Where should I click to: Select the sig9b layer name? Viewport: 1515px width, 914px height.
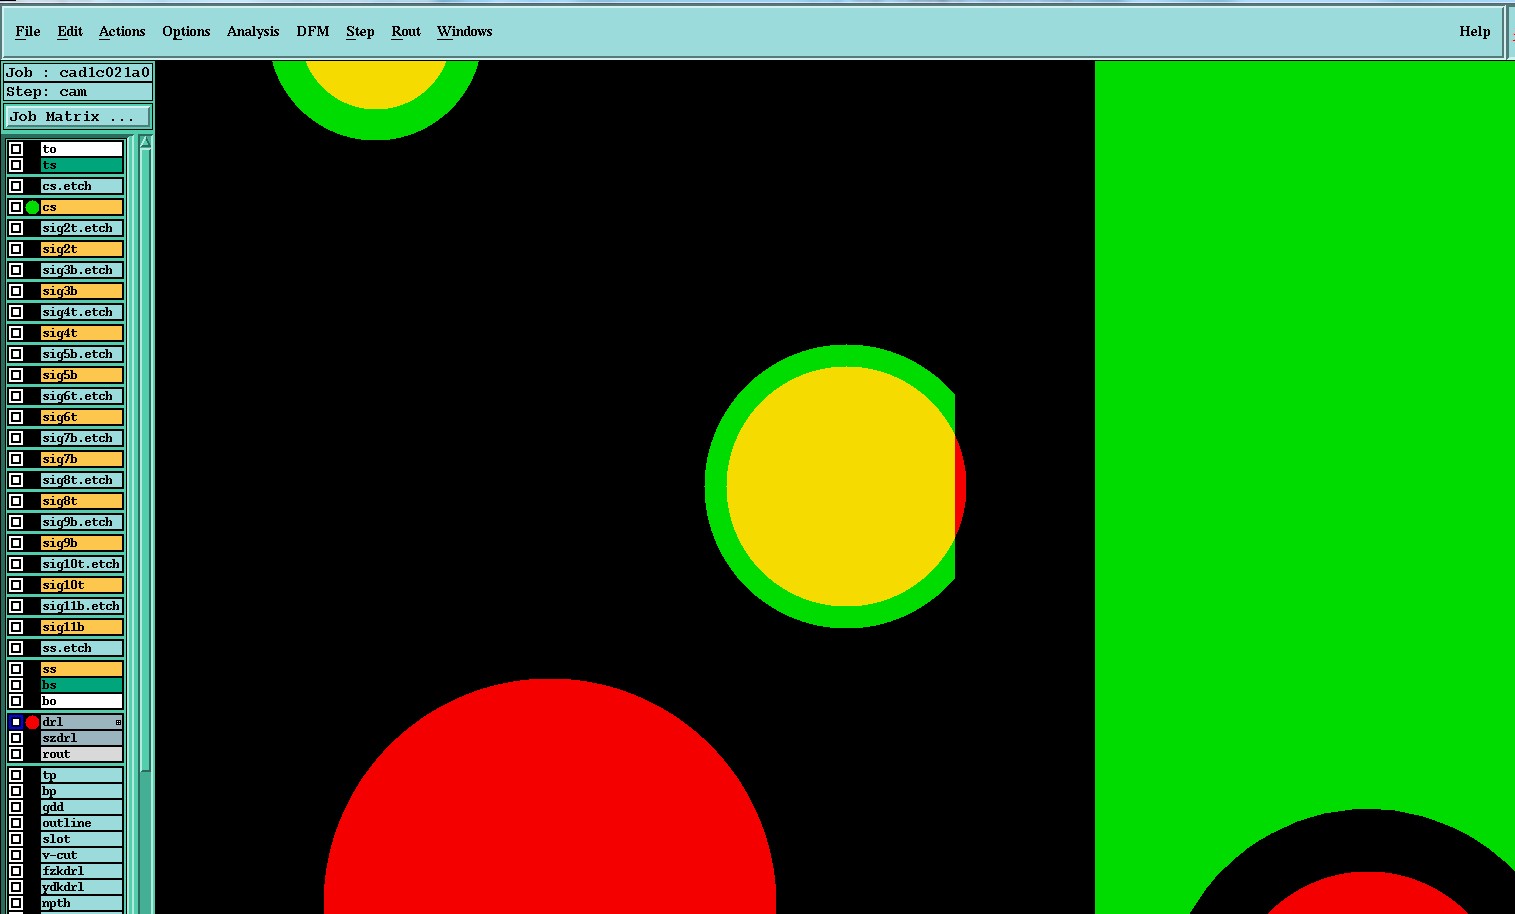(x=82, y=543)
